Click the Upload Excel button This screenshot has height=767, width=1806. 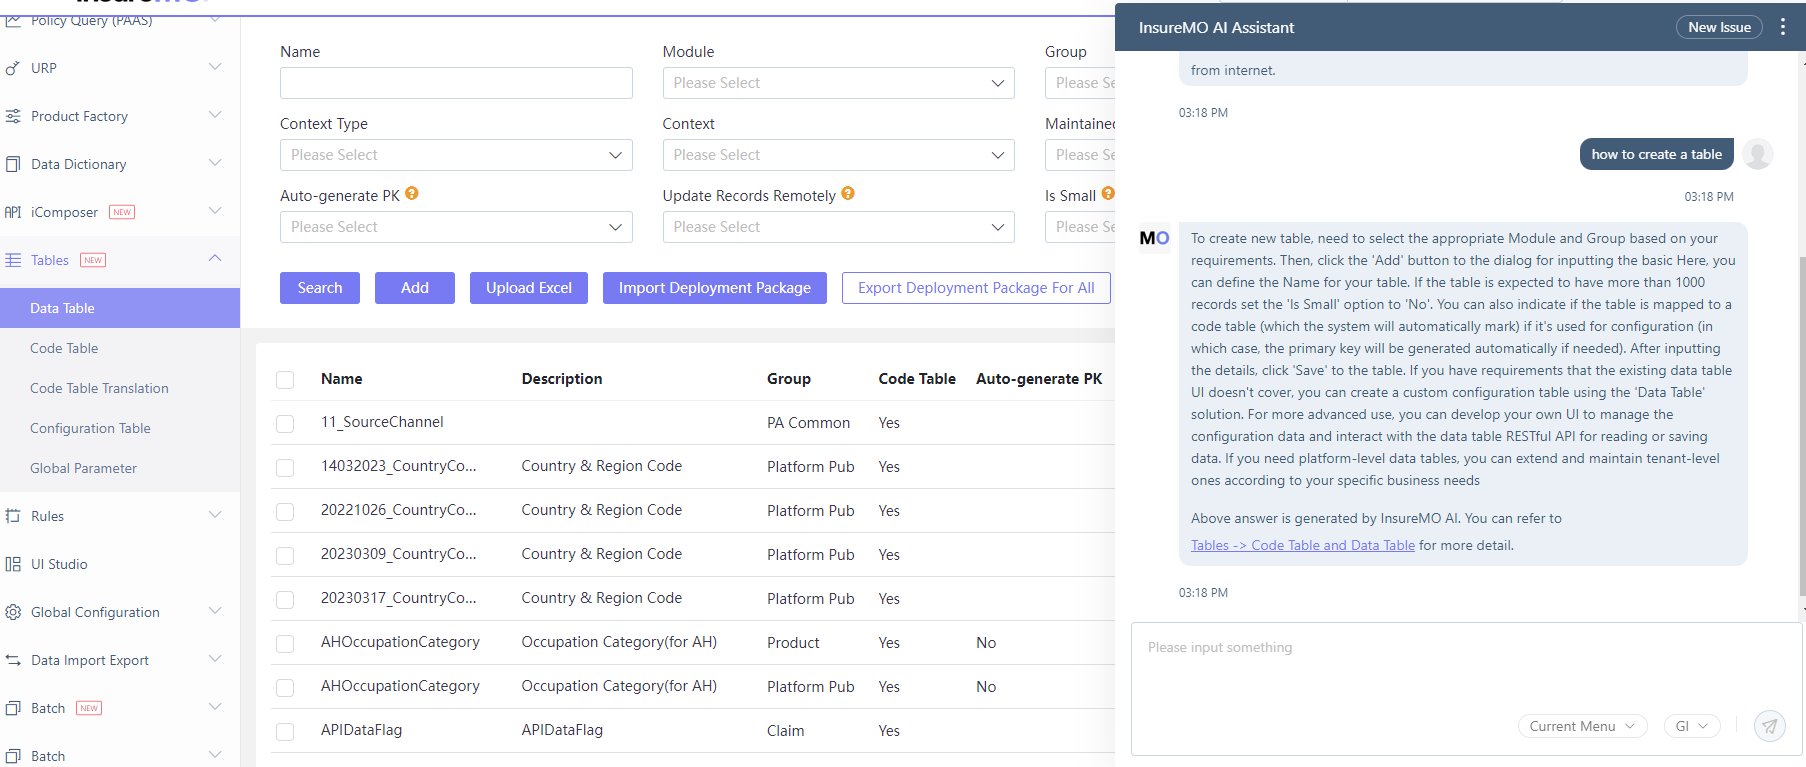tap(528, 288)
